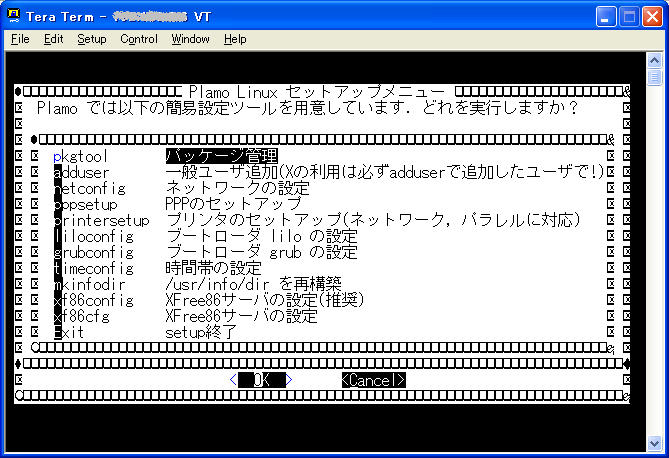Click the scrollbar up arrow

(654, 60)
